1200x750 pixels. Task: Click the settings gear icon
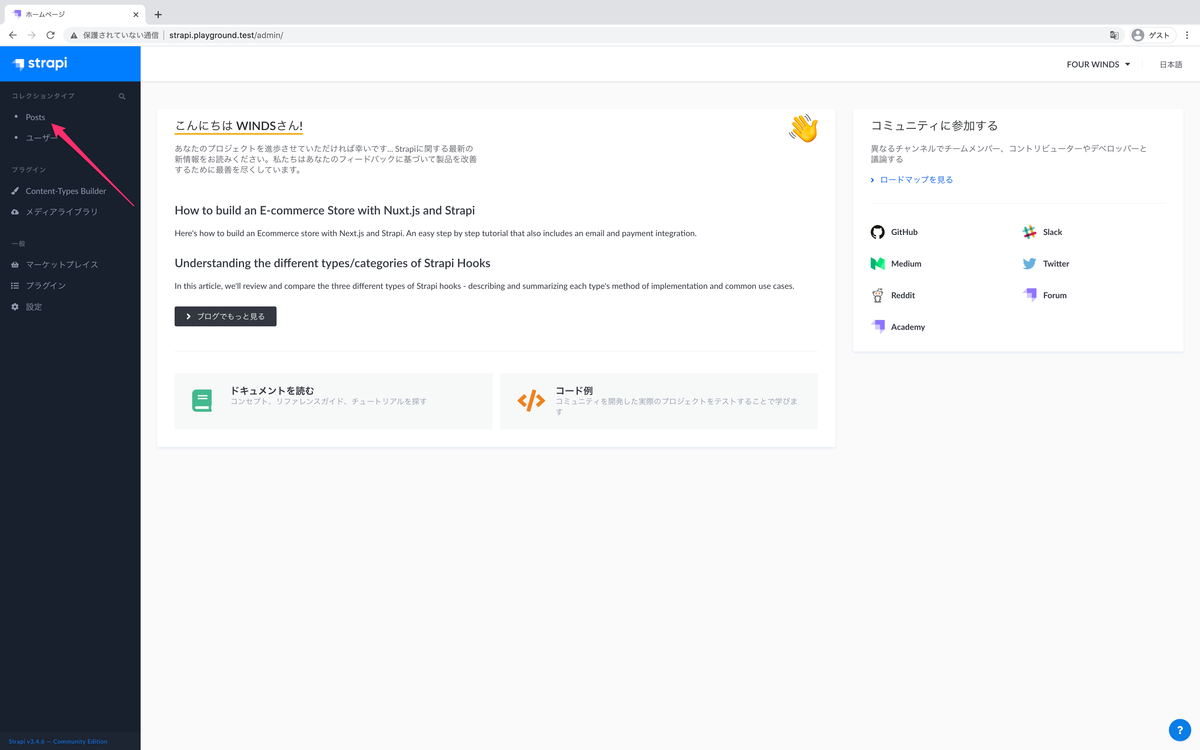click(15, 307)
